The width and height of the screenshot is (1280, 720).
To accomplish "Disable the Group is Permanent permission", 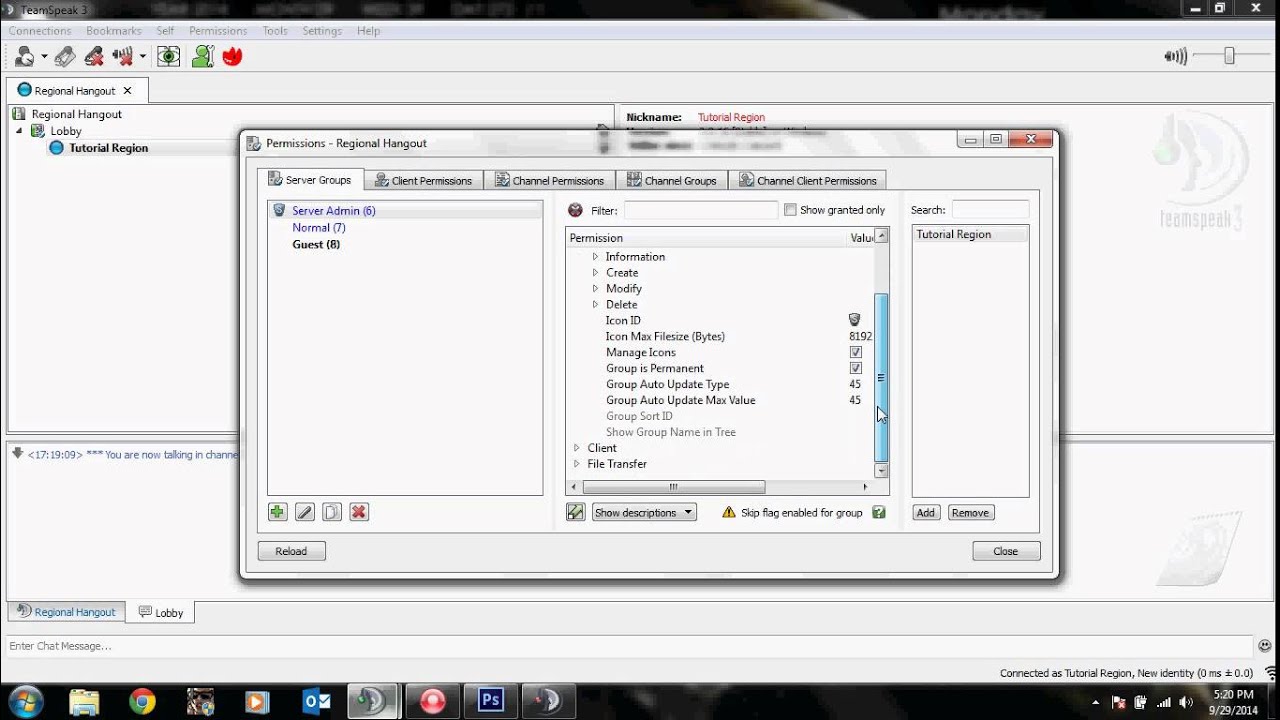I will (856, 368).
